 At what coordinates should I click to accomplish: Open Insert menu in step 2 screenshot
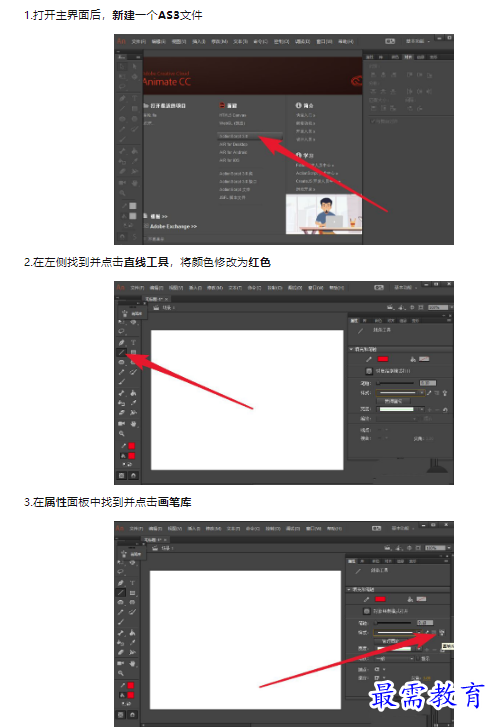pyautogui.click(x=195, y=288)
